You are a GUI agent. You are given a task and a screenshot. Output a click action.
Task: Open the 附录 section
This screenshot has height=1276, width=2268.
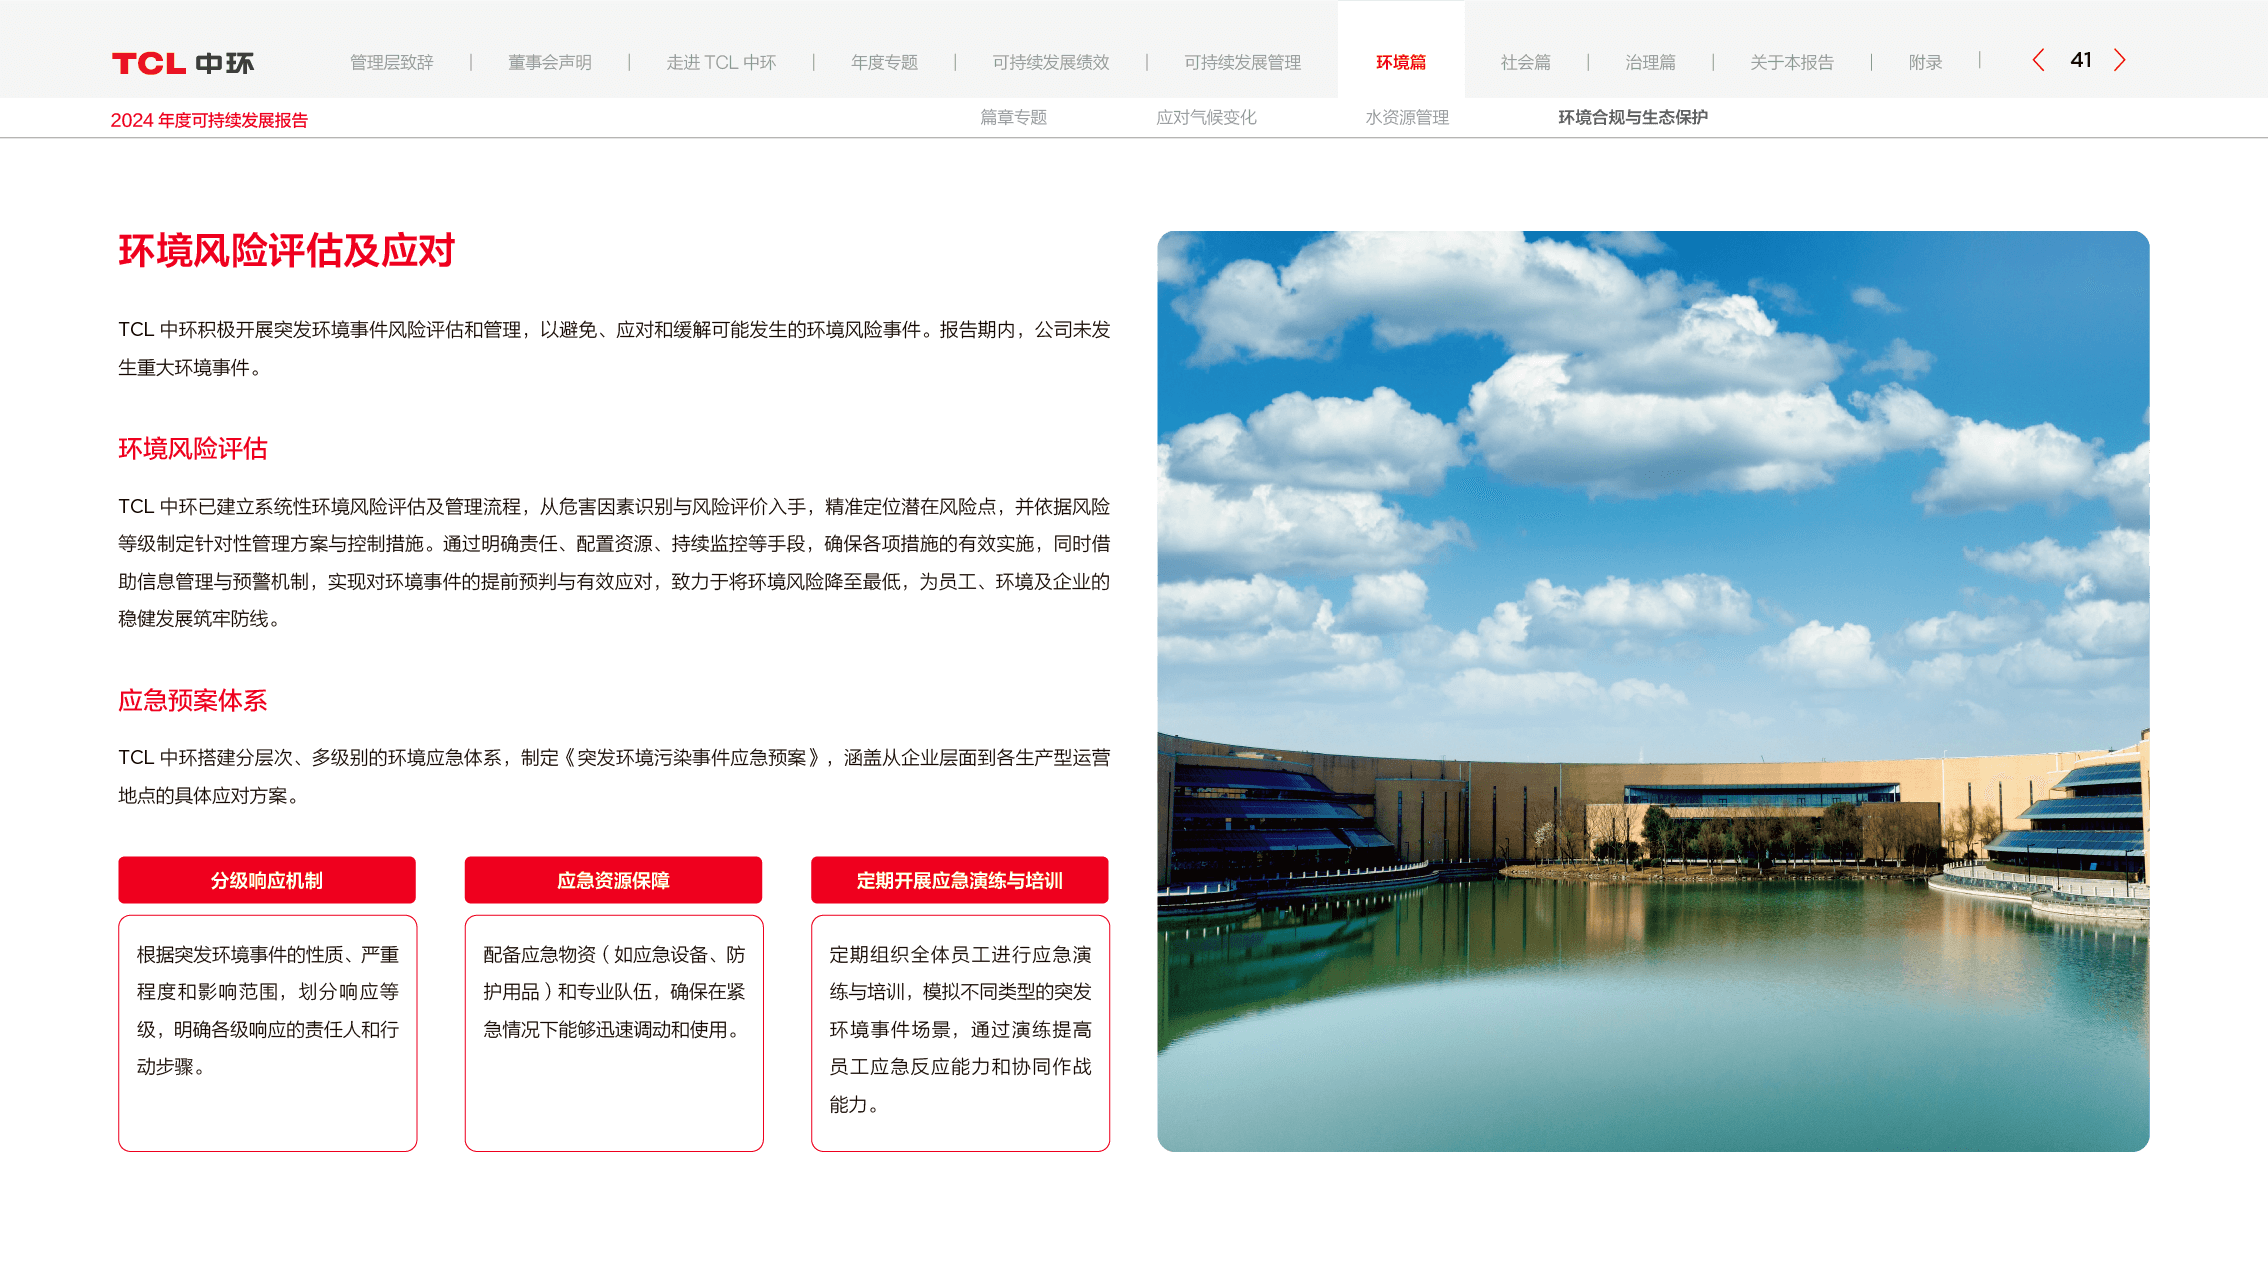1925,62
